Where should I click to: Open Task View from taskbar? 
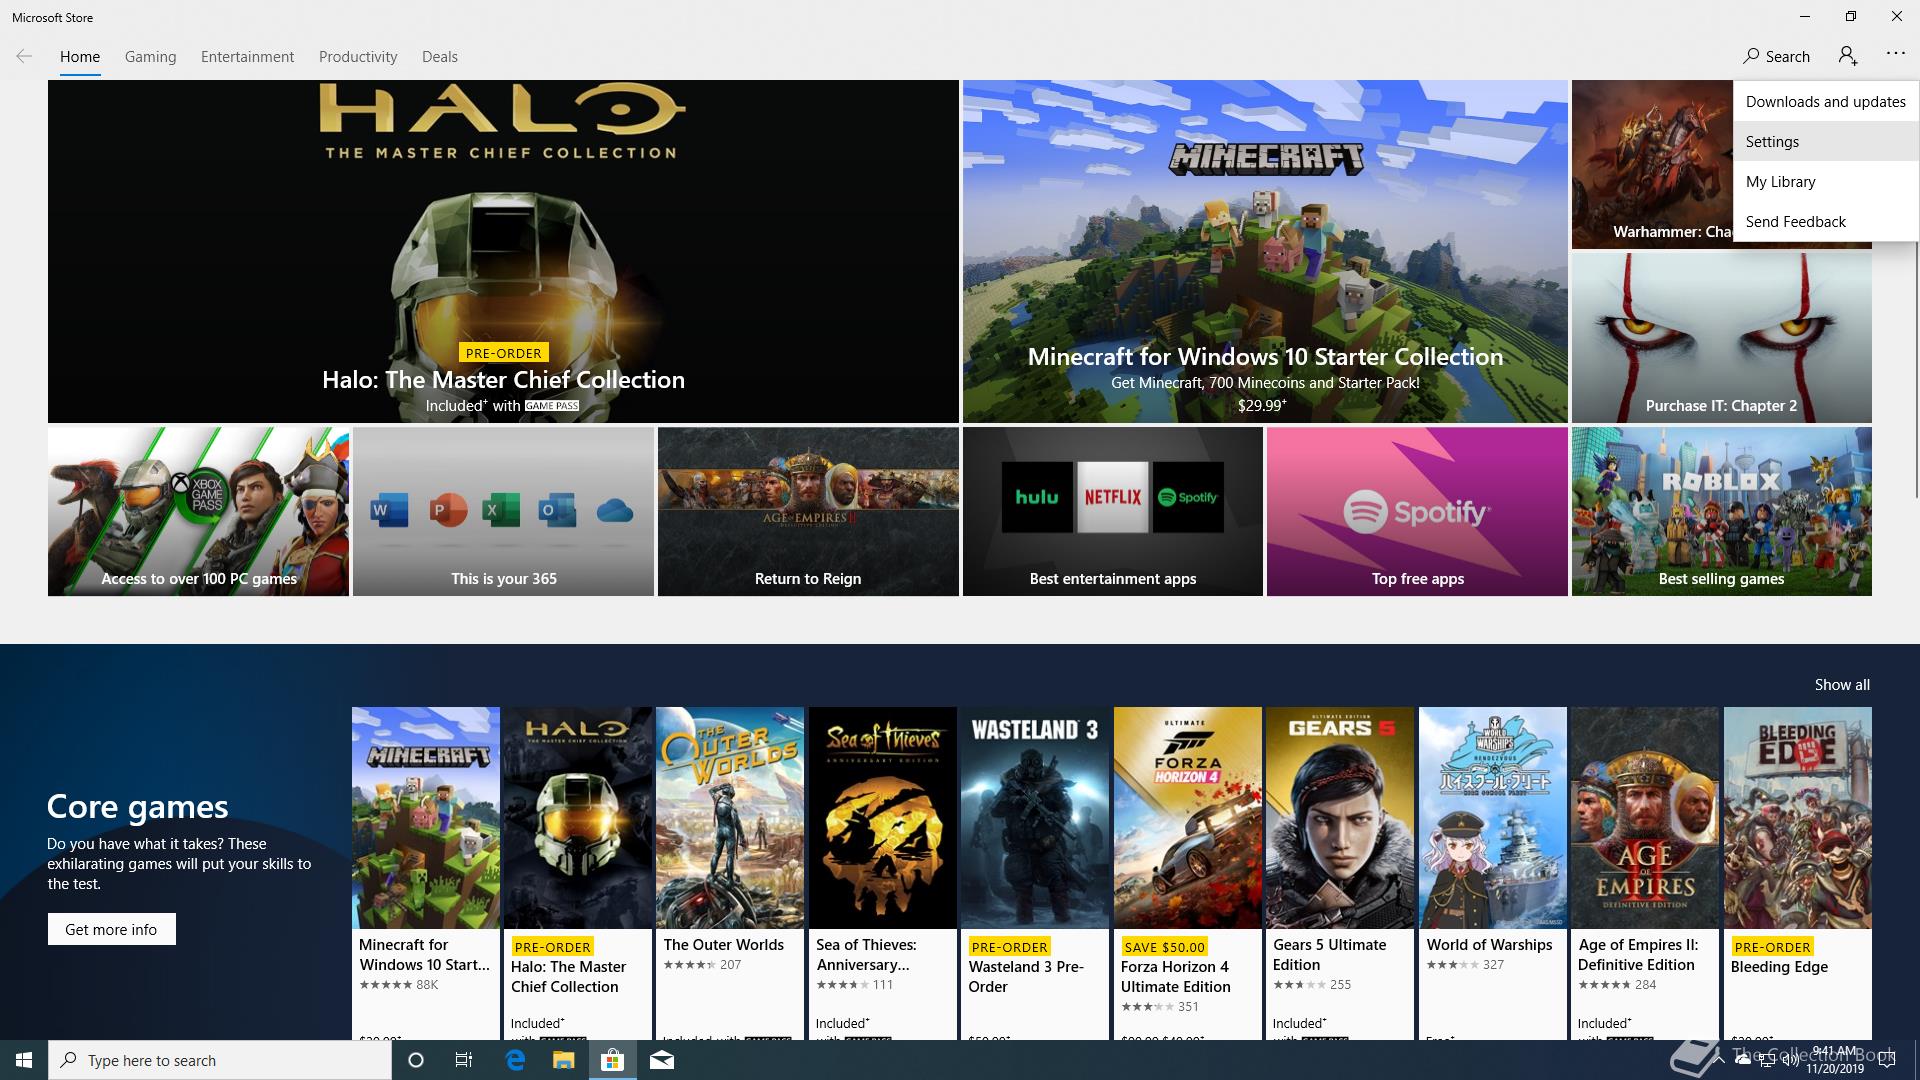[x=464, y=1060]
